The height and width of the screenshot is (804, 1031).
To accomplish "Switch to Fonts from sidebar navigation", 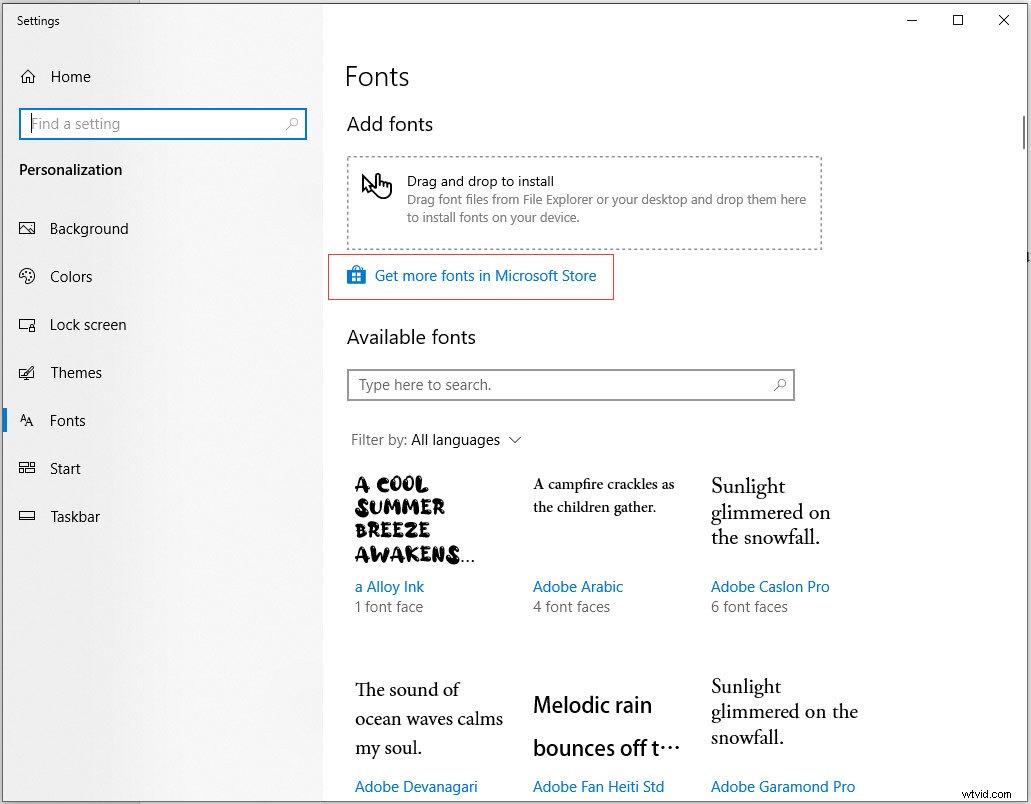I will (x=65, y=421).
